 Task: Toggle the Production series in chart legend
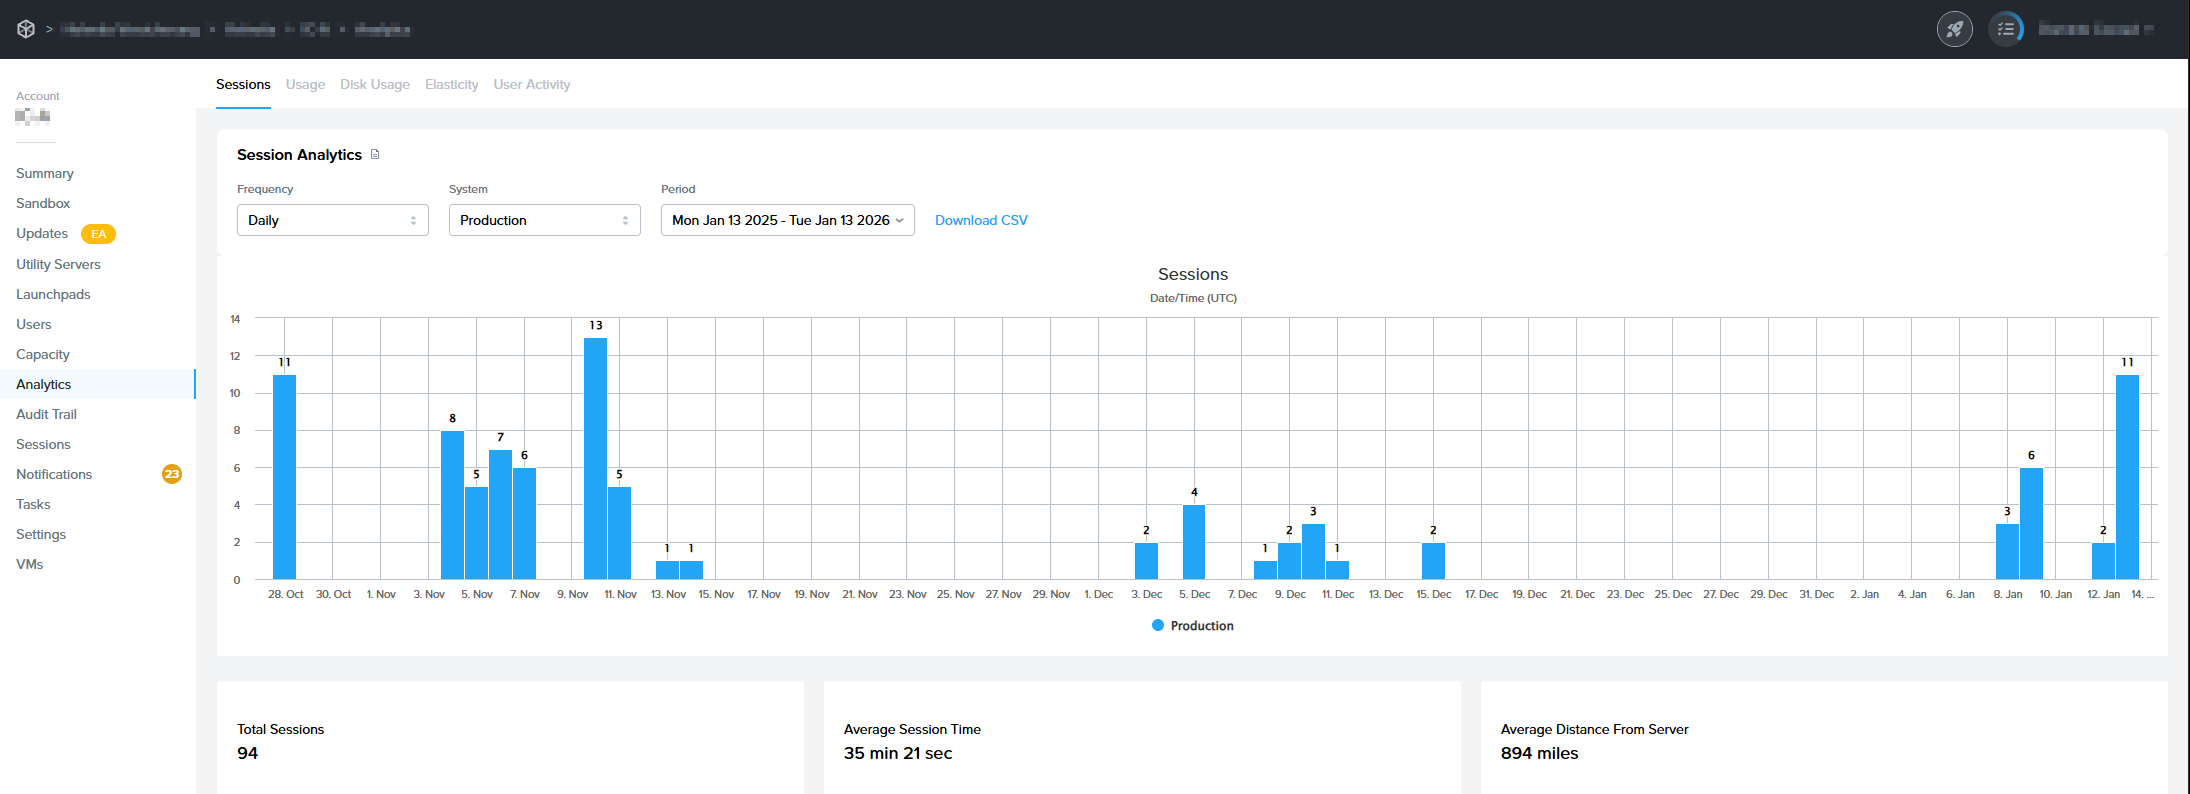click(1192, 626)
